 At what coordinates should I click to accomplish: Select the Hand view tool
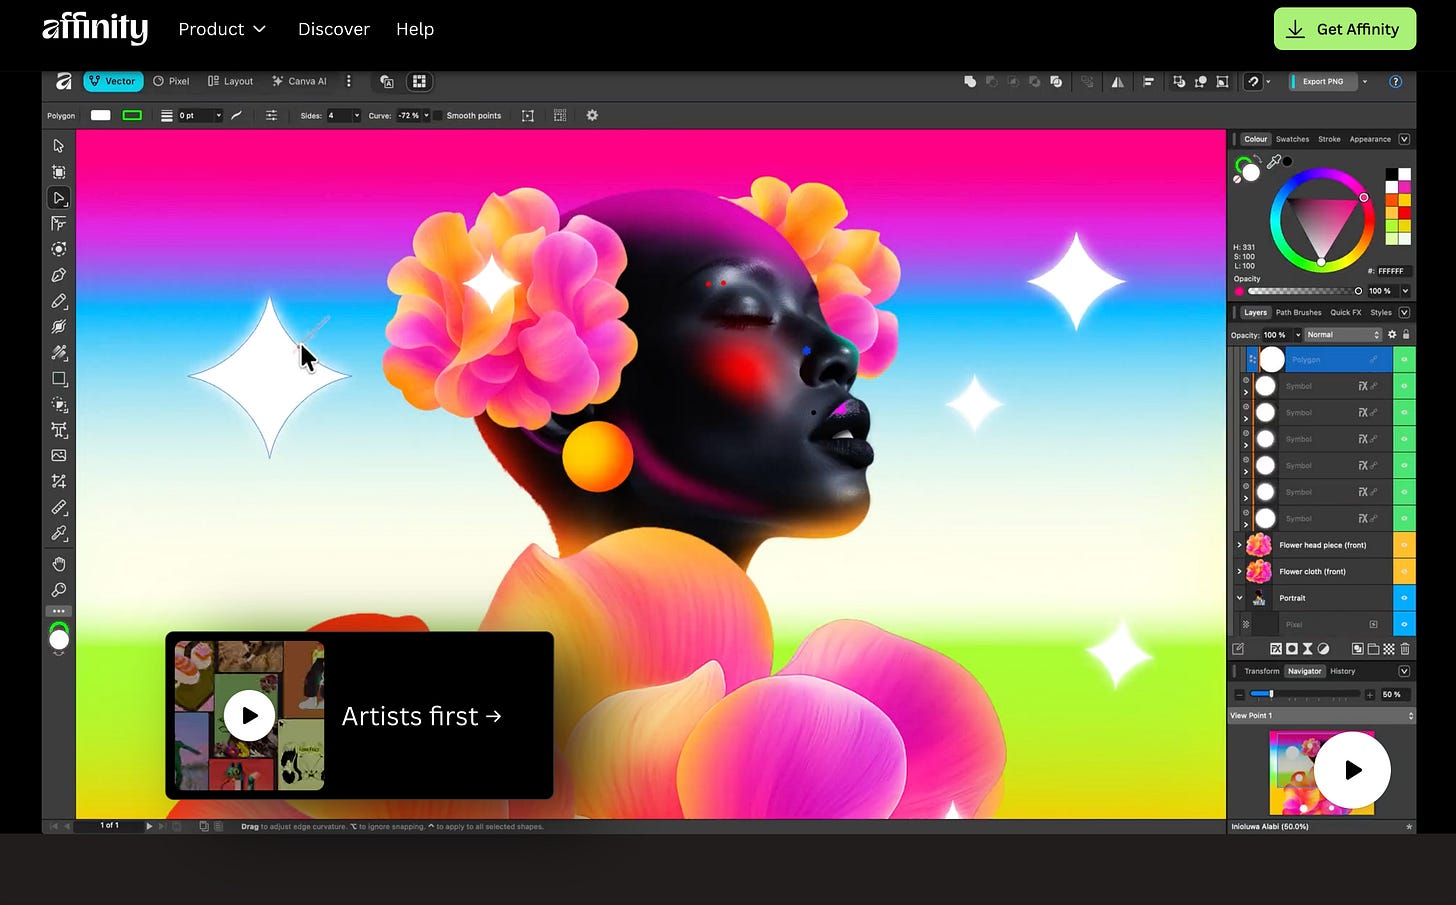pyautogui.click(x=59, y=564)
